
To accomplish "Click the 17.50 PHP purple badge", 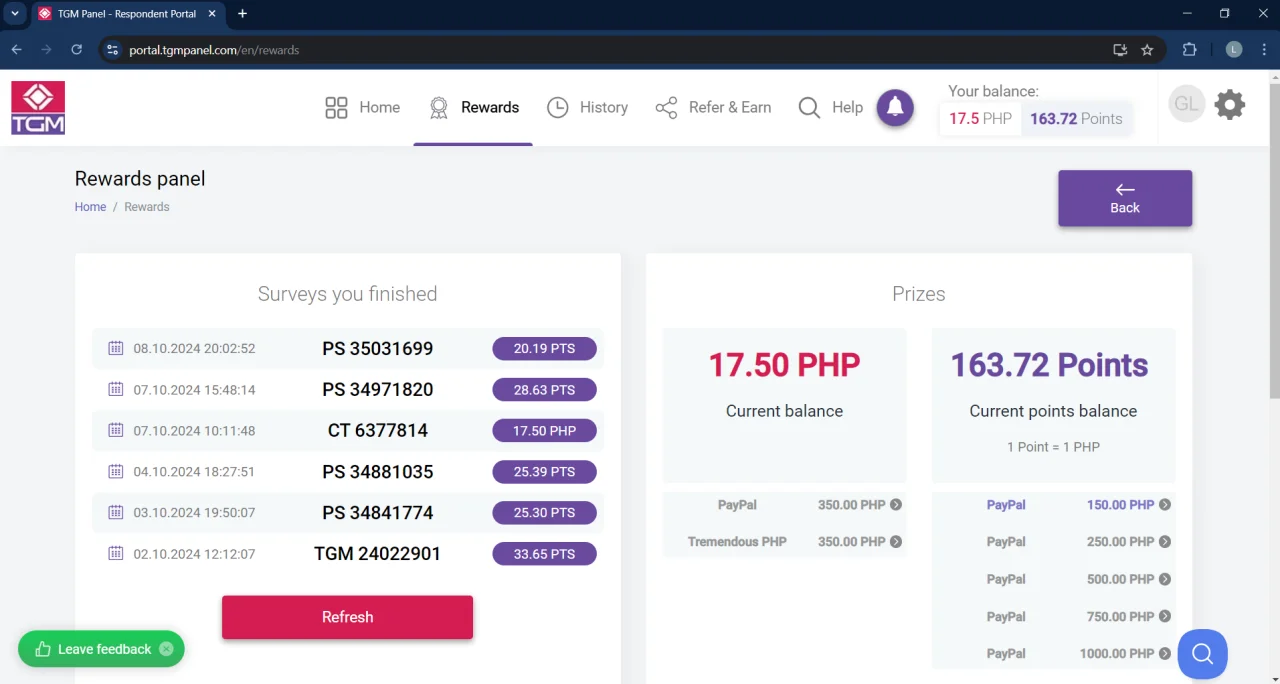I will click(544, 431).
